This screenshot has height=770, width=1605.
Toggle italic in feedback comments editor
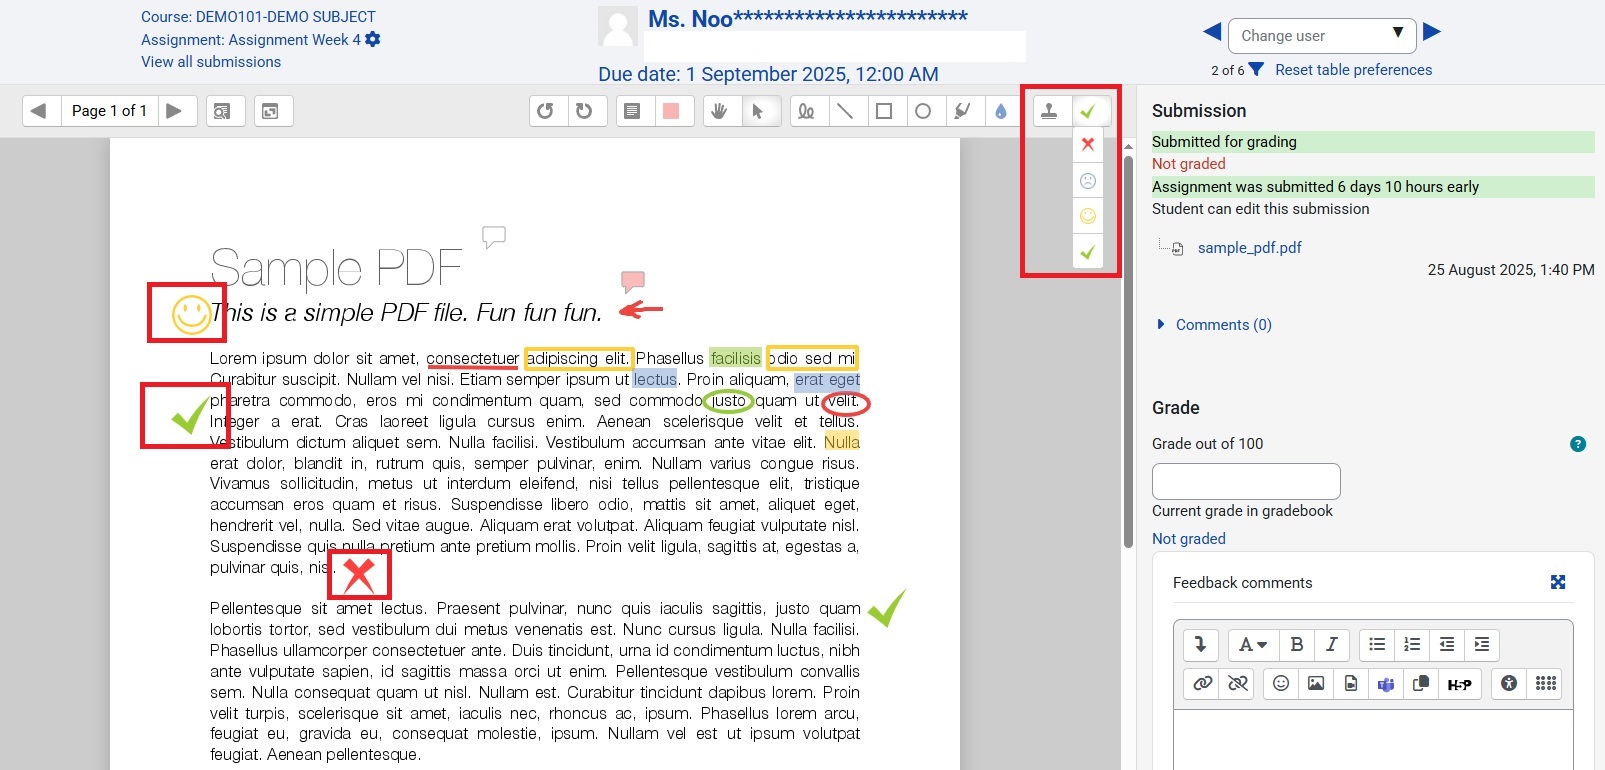(x=1331, y=645)
